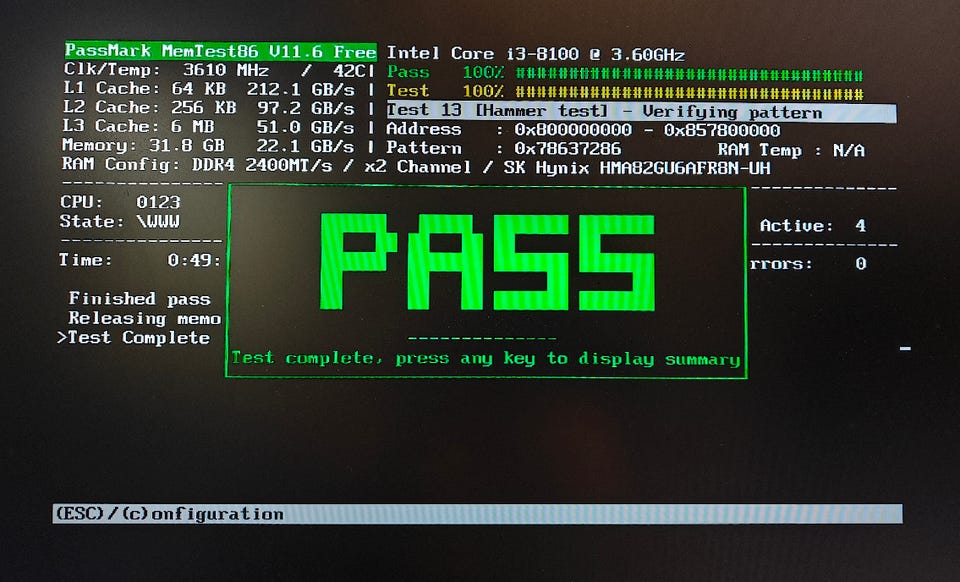Click the Pattern 0x78637286 value

[568, 149]
